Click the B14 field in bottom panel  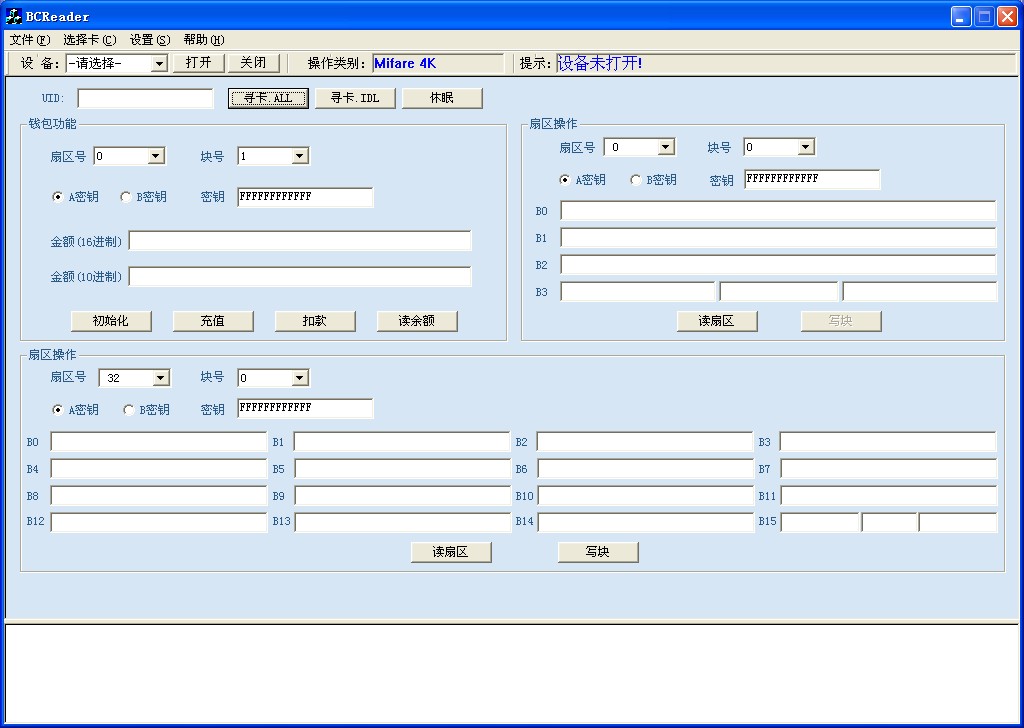646,522
